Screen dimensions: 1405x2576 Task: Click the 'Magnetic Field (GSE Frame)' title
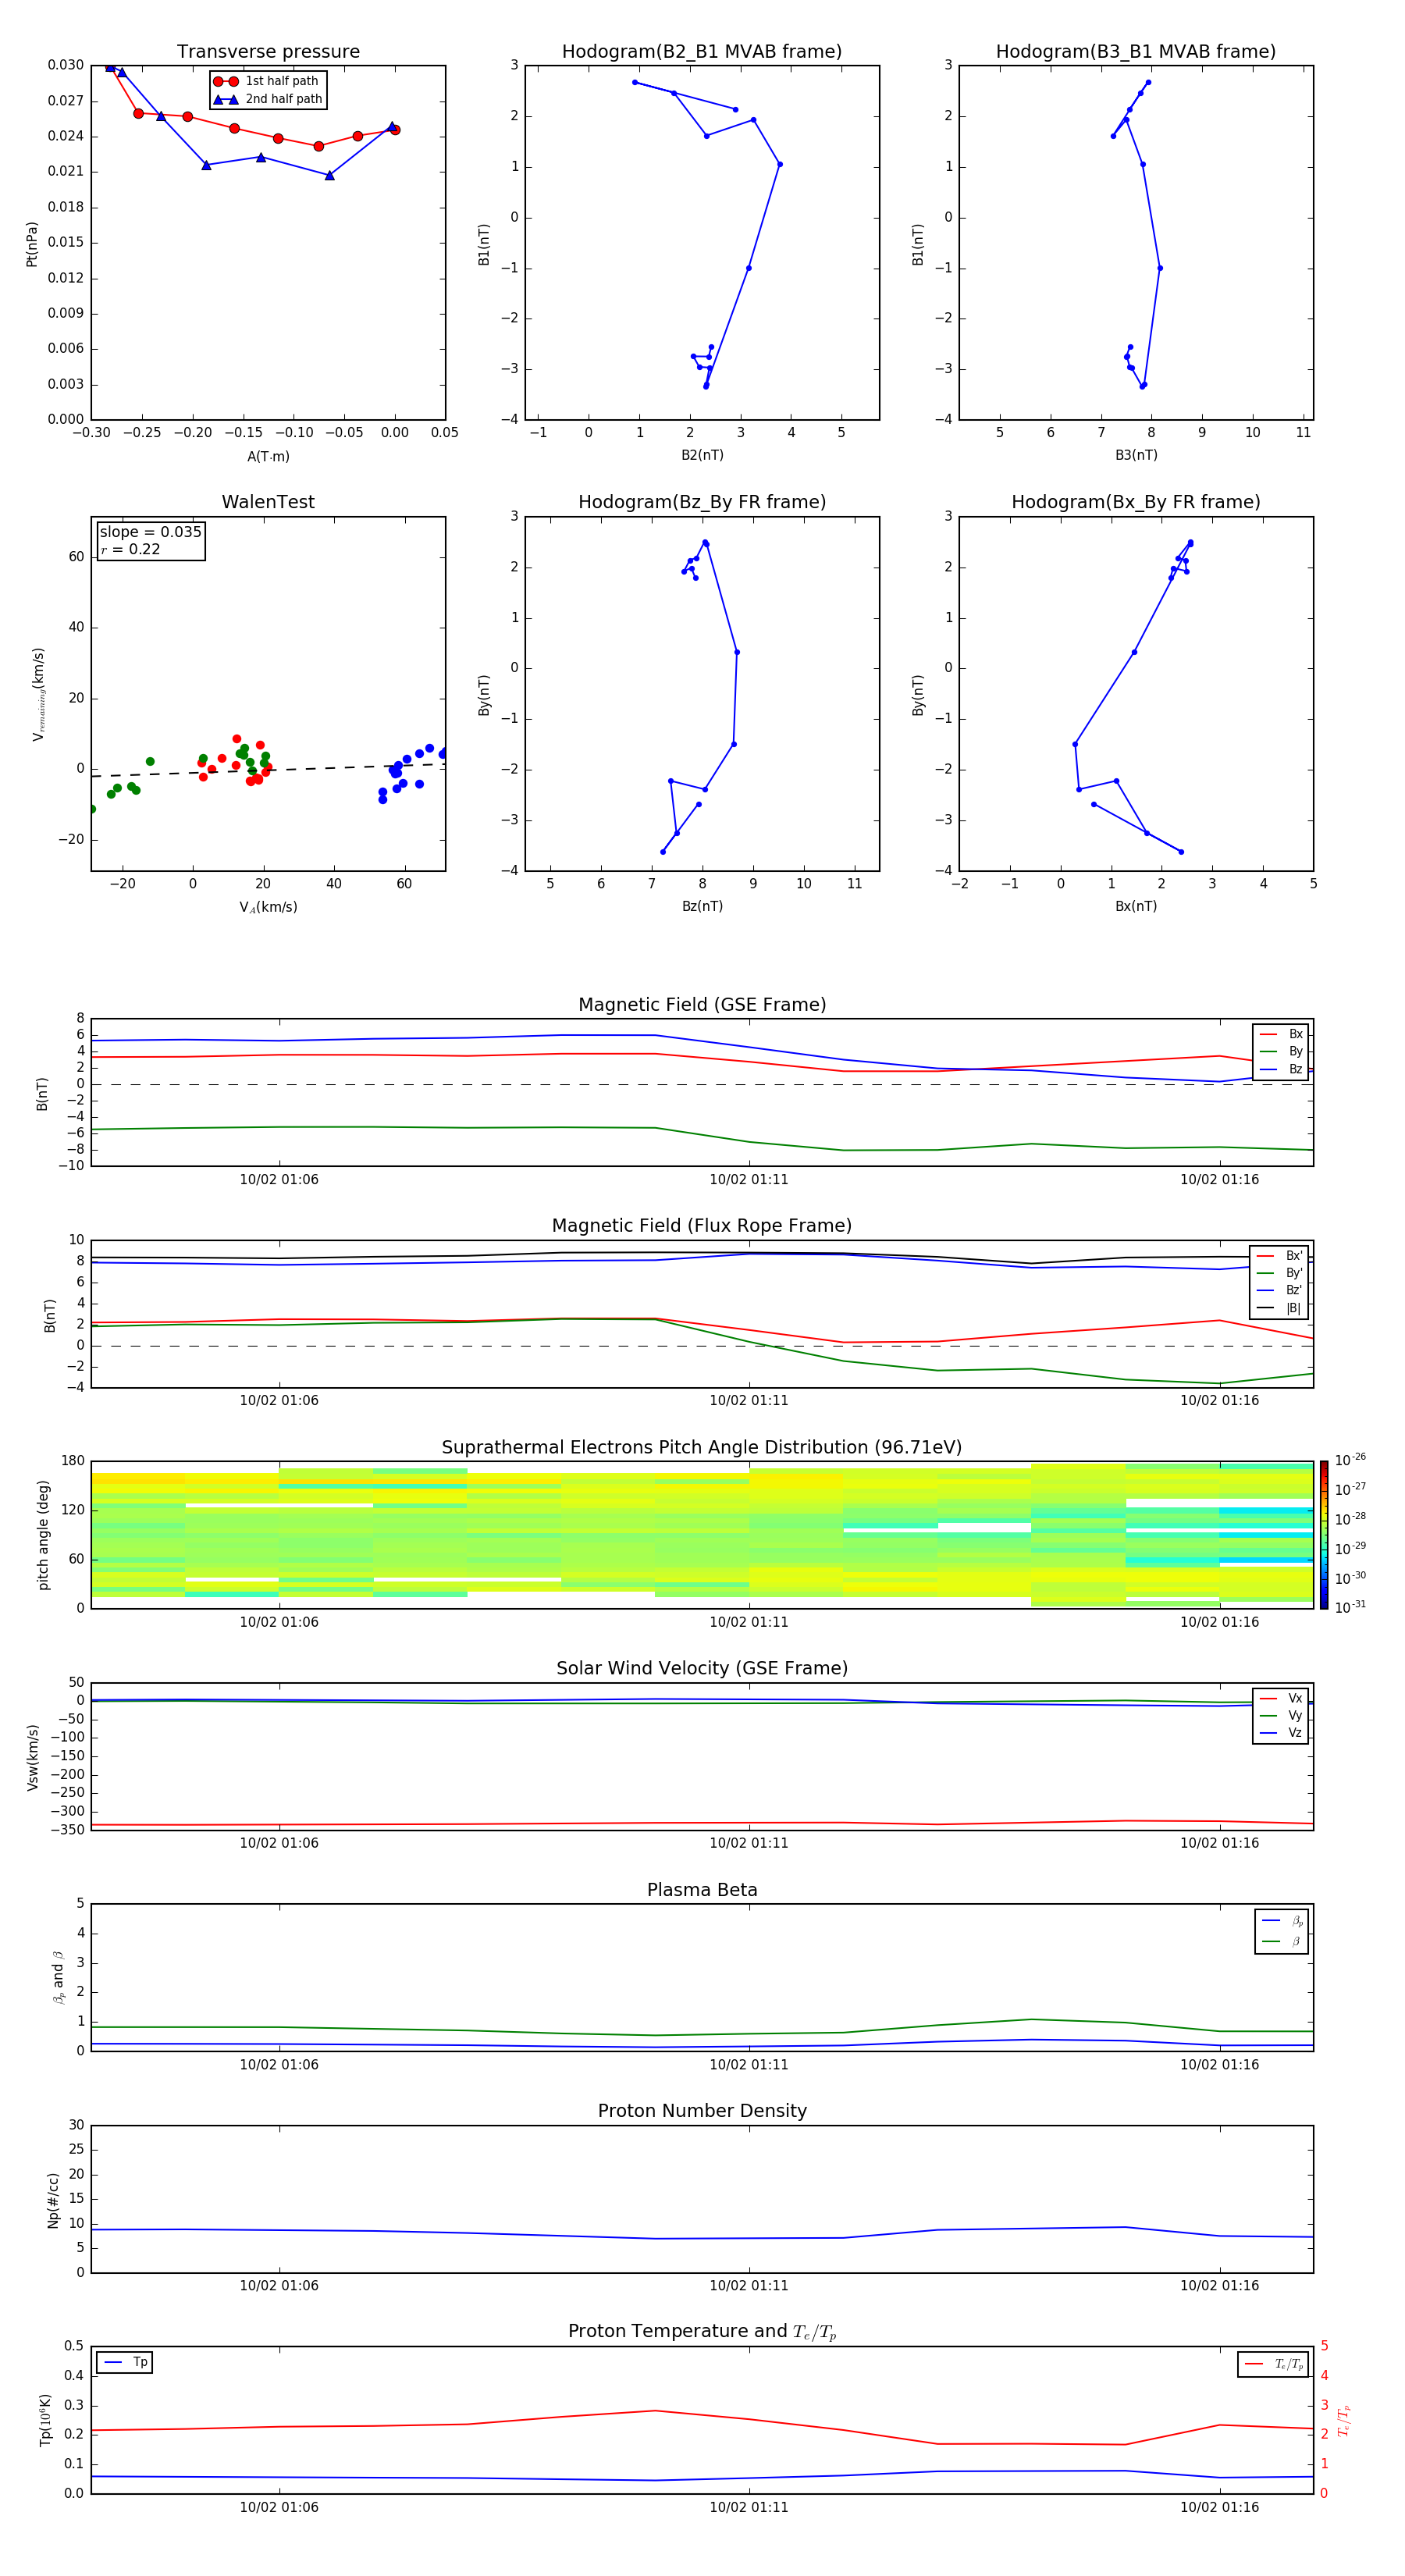click(x=702, y=1005)
